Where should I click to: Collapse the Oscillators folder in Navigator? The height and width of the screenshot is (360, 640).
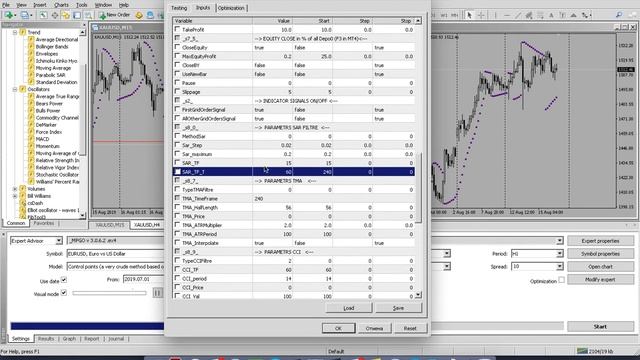pyautogui.click(x=15, y=89)
